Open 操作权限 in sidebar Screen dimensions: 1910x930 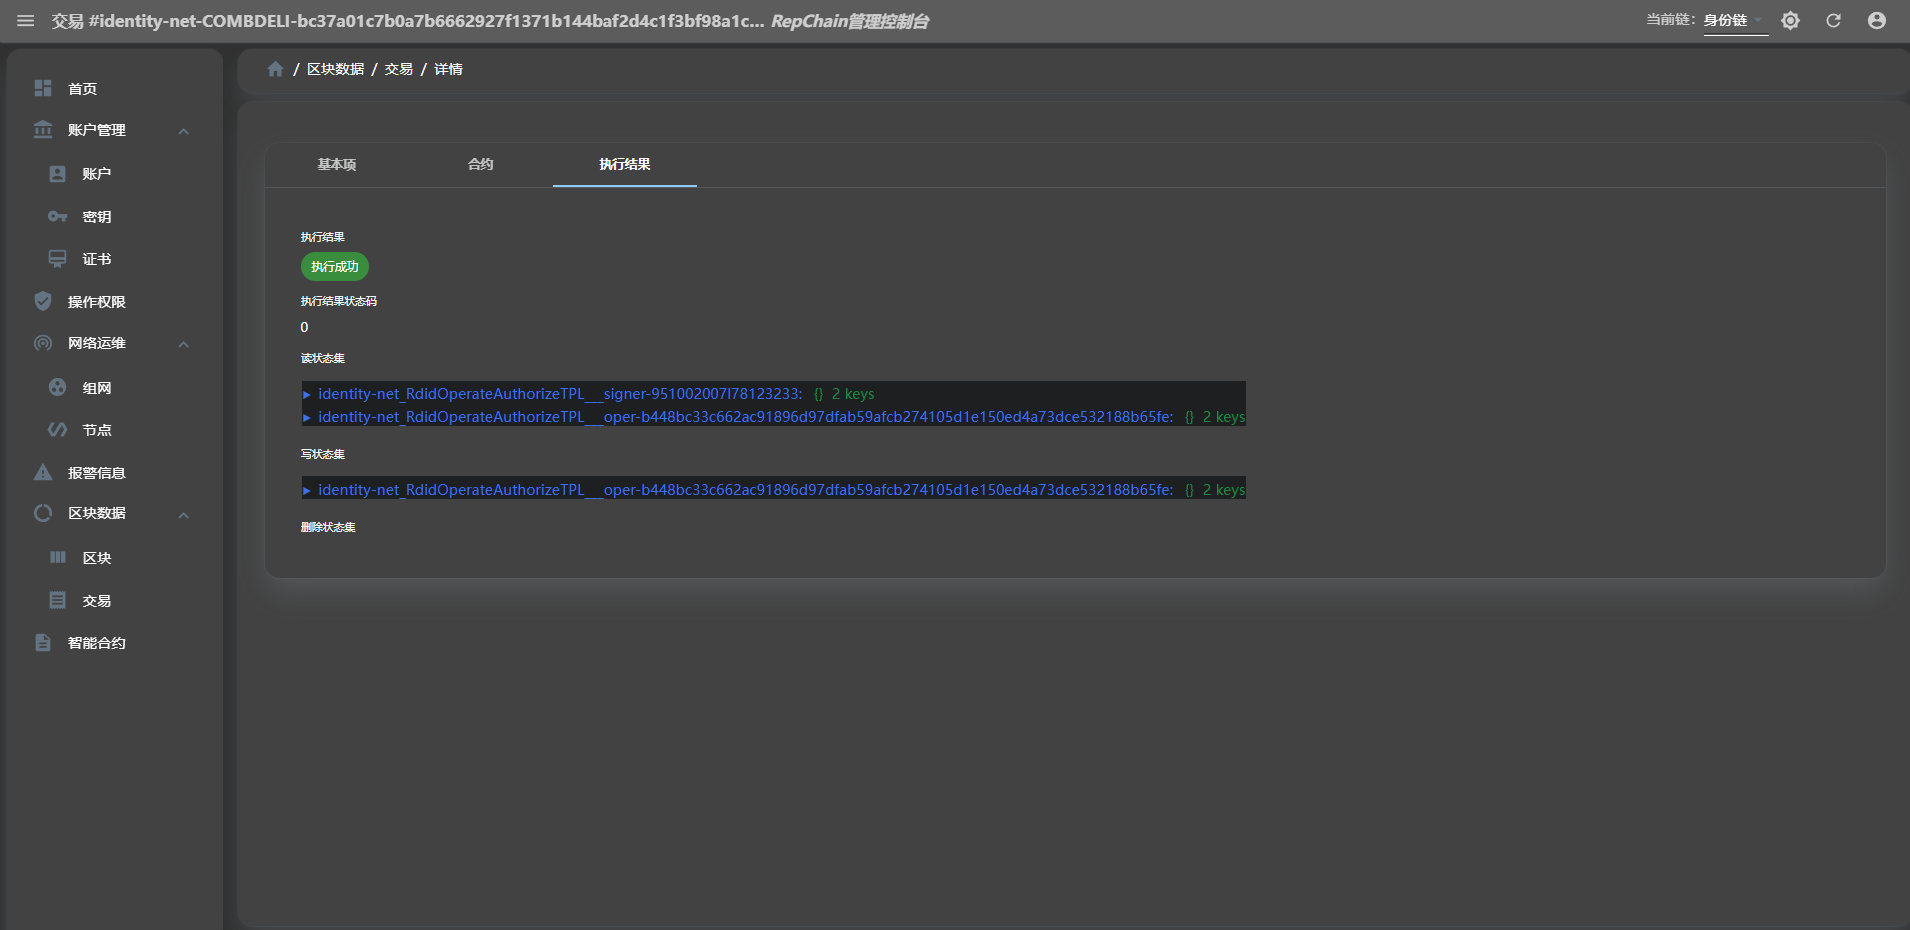[x=97, y=302]
